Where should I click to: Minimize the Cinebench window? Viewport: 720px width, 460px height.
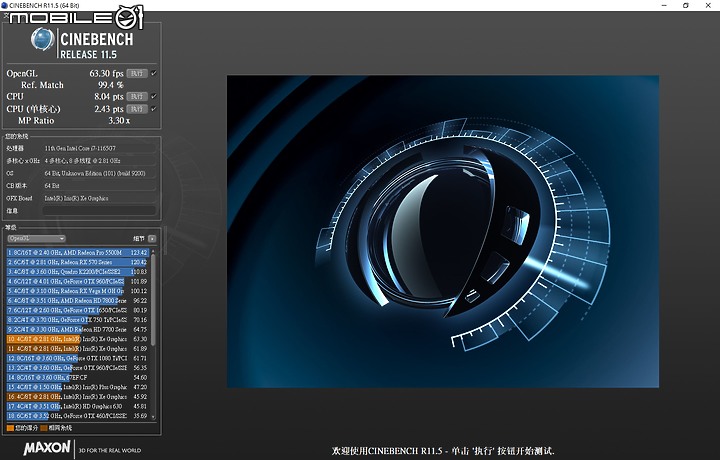[664, 6]
